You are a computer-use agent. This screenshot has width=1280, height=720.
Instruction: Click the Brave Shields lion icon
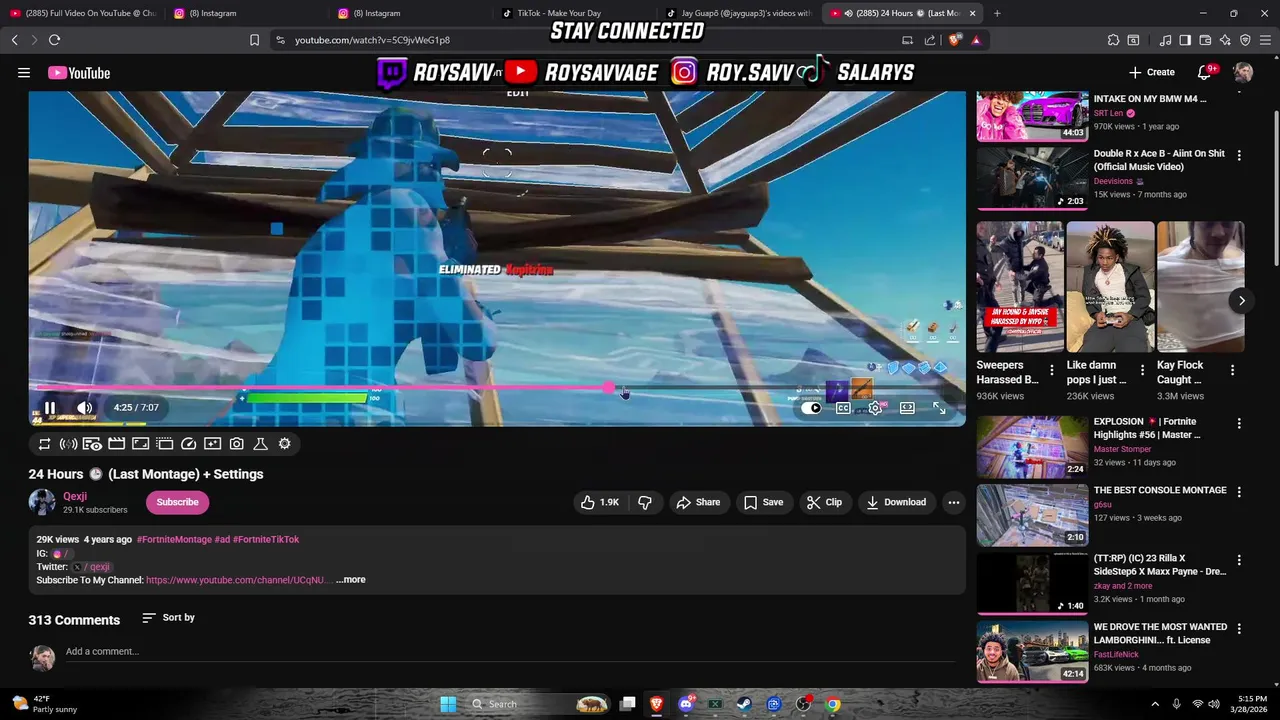tap(953, 40)
